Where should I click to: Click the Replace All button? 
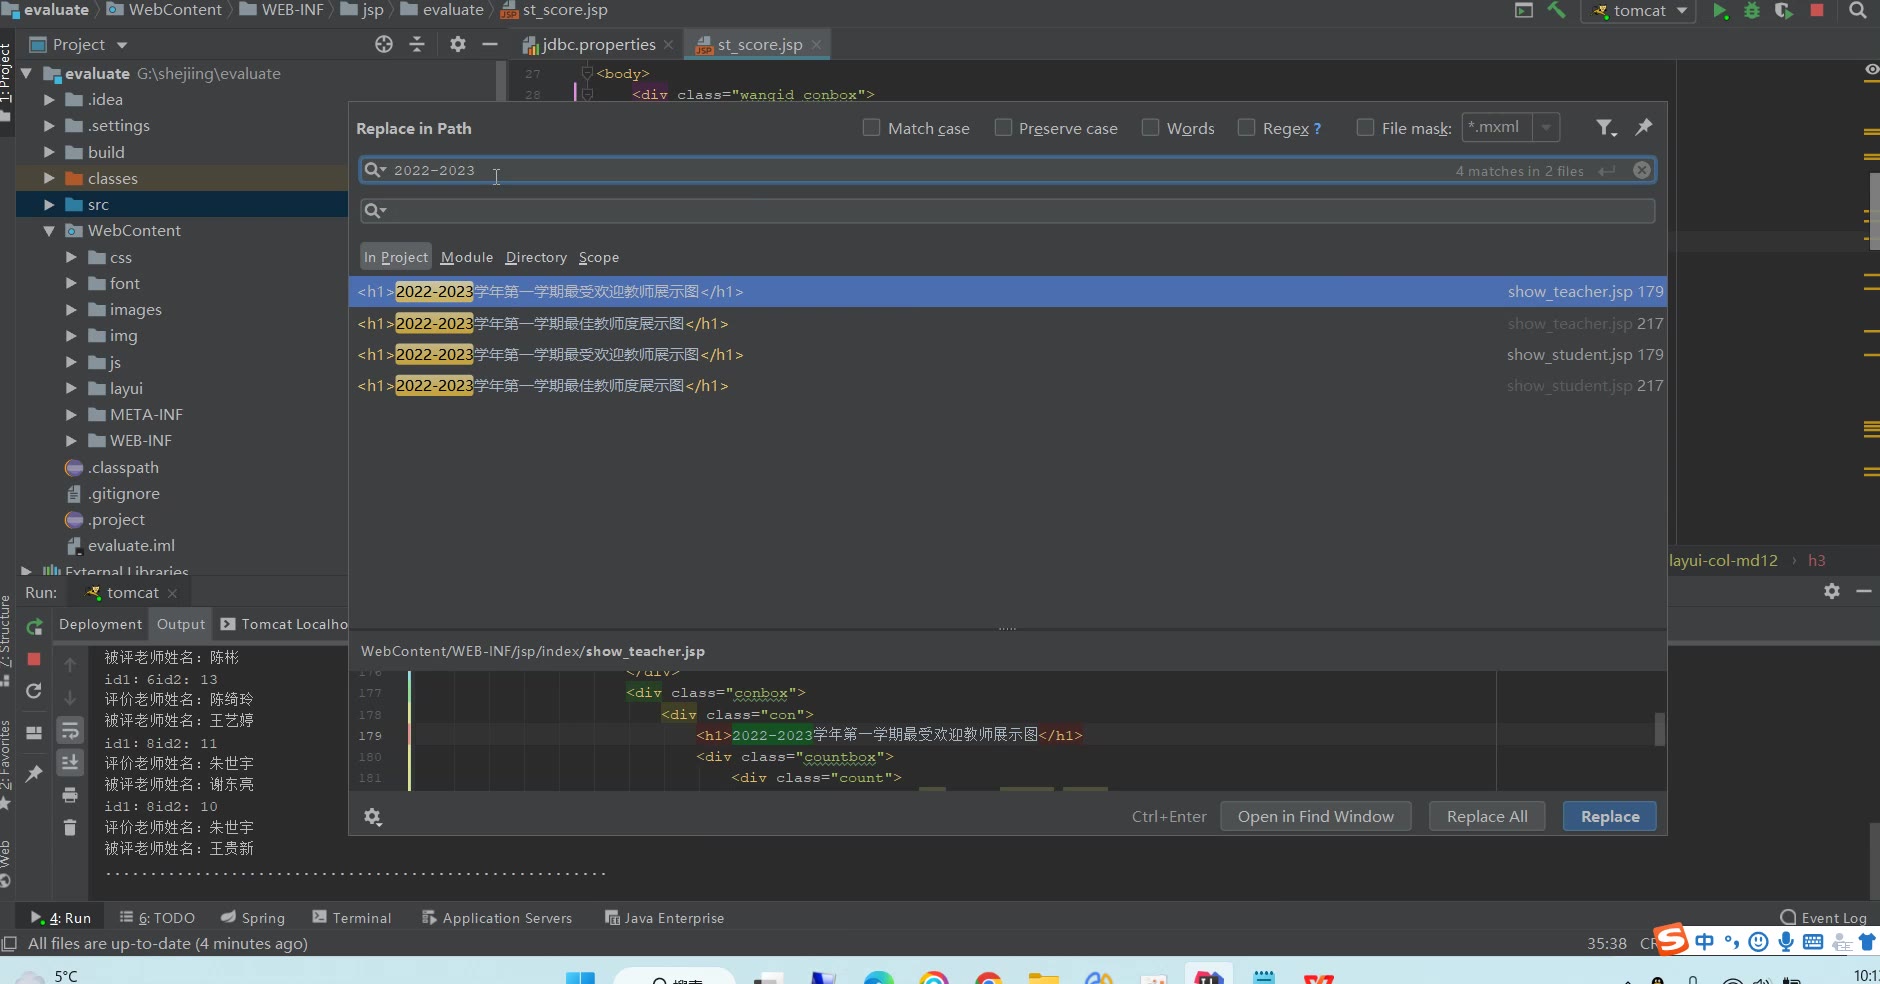(1487, 817)
